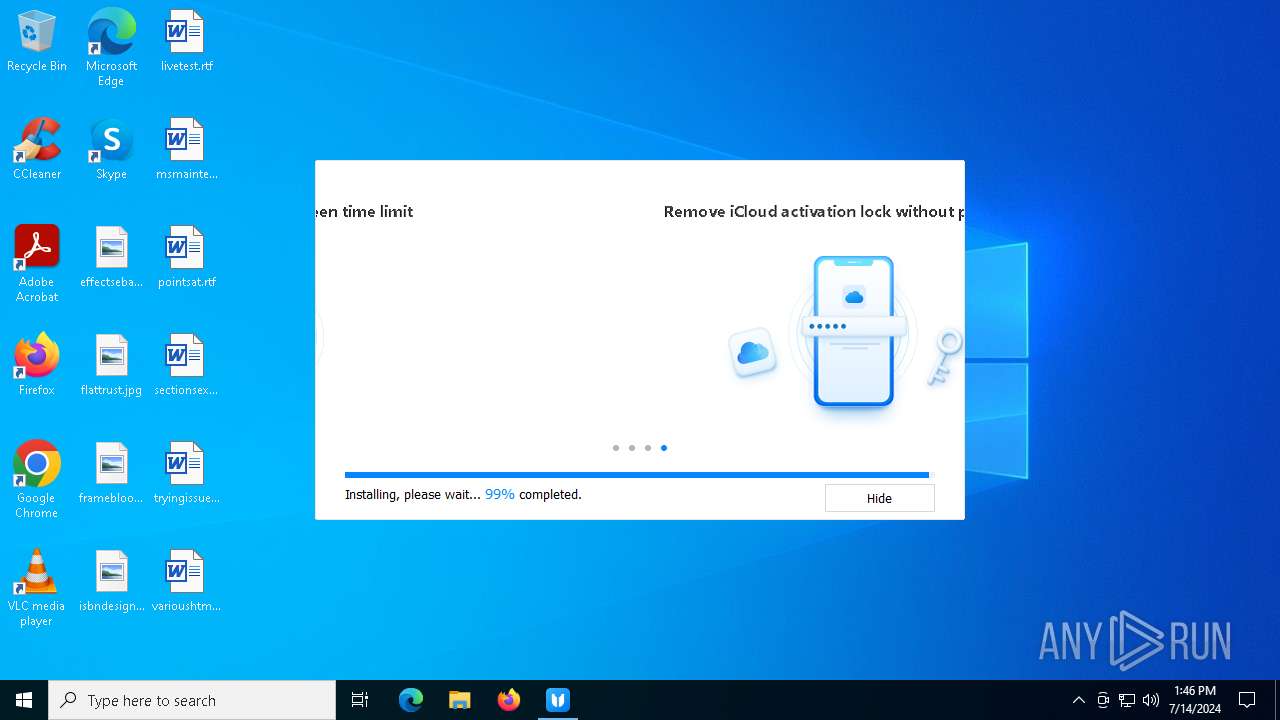Select the first carousel dot indicator
Viewport: 1280px width, 720px height.
coord(616,448)
